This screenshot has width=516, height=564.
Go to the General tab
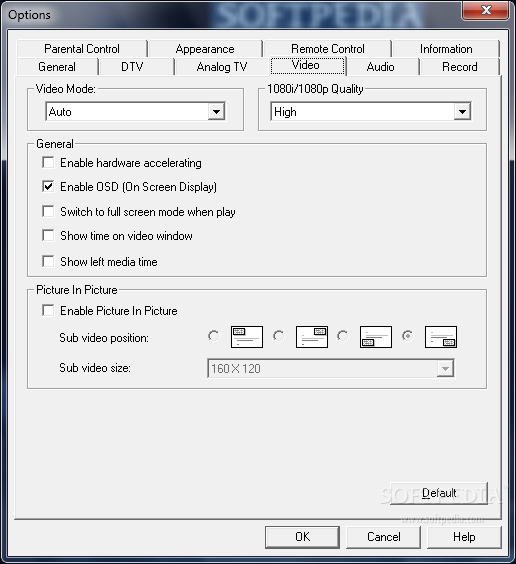pos(57,67)
